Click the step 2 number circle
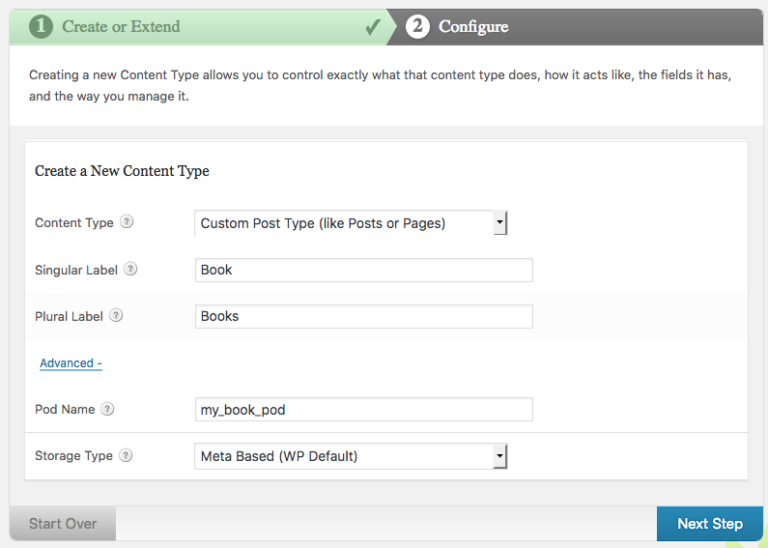Image resolution: width=768 pixels, height=548 pixels. coord(418,27)
